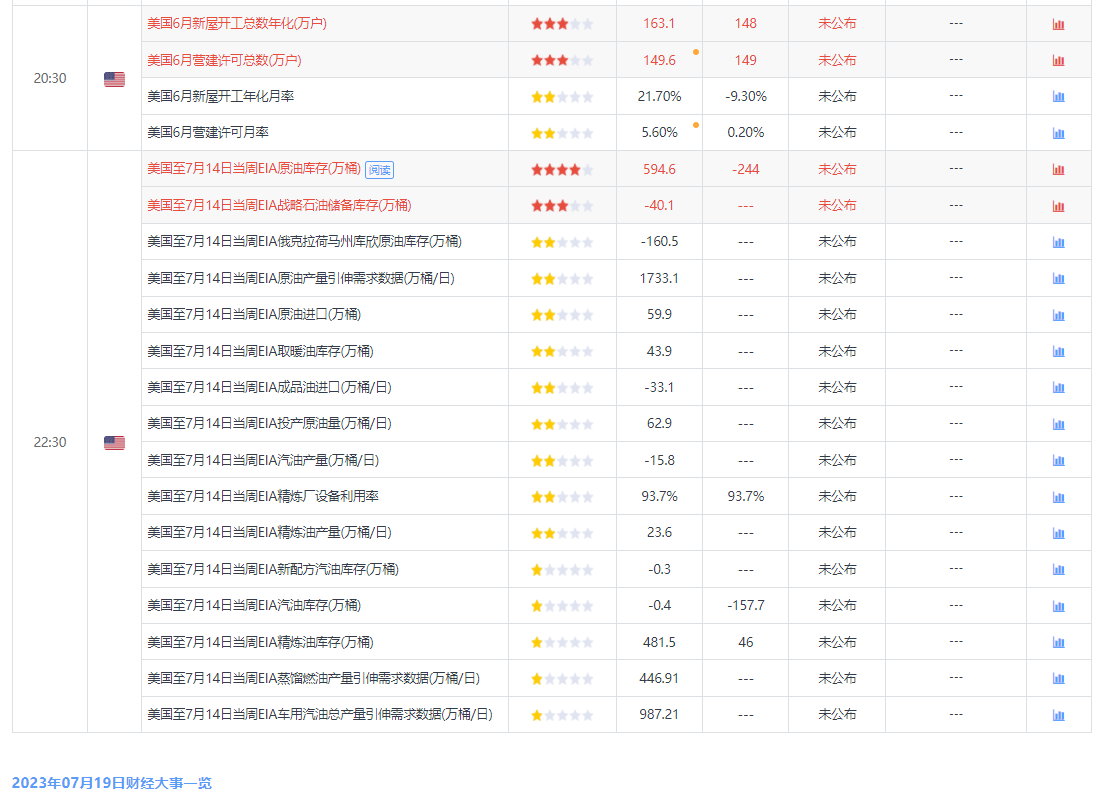Select the EIA精炼厂设备利用率 indicator name
1098x803 pixels.
point(263,496)
